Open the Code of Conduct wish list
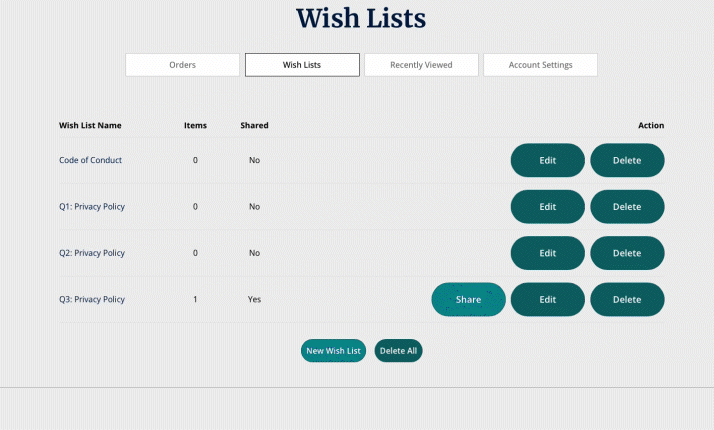The height and width of the screenshot is (430, 714). 90,160
